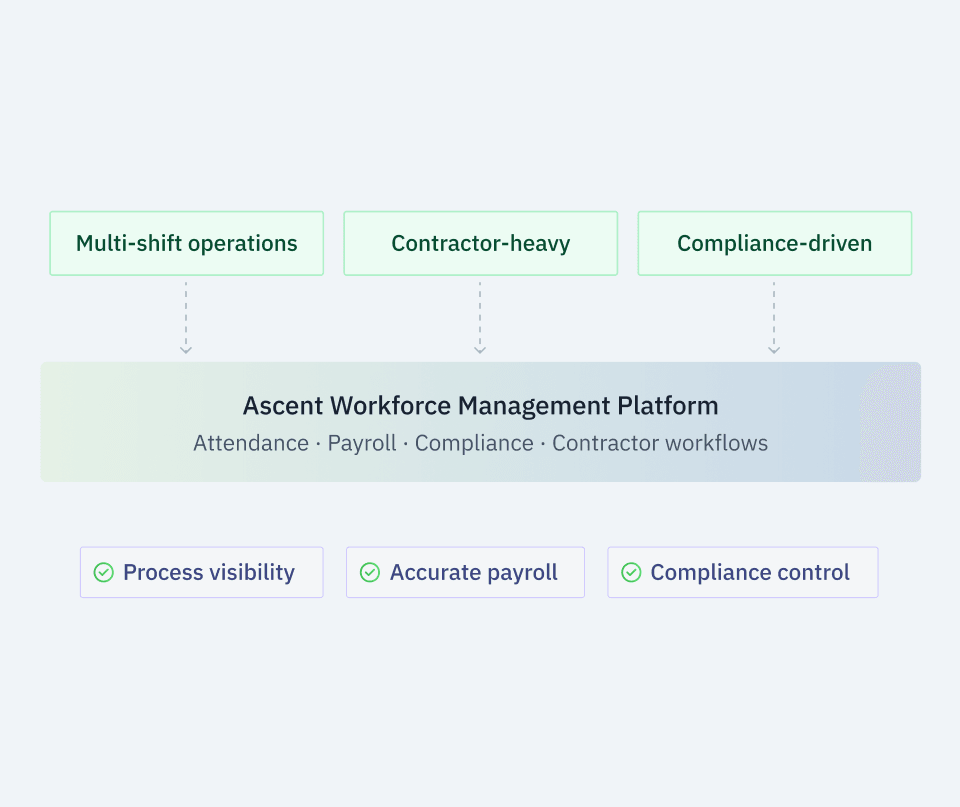Click the check icon beside Process visibility
The width and height of the screenshot is (960, 807).
click(x=103, y=572)
